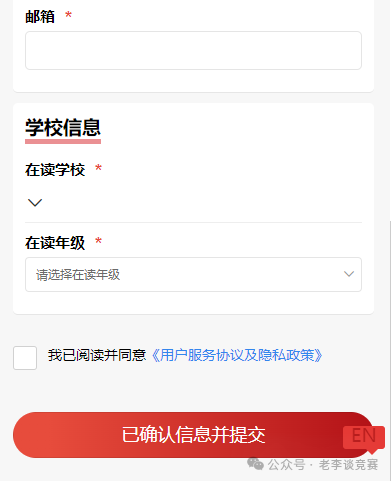Click the 邮箱 field label

pyautogui.click(x=40, y=17)
